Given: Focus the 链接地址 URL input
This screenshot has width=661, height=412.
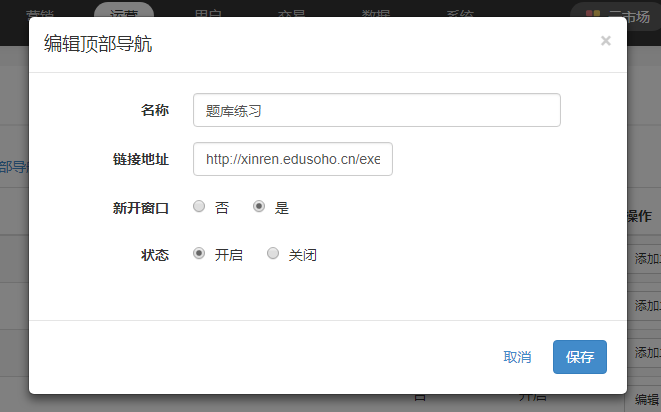Looking at the screenshot, I should (292, 159).
